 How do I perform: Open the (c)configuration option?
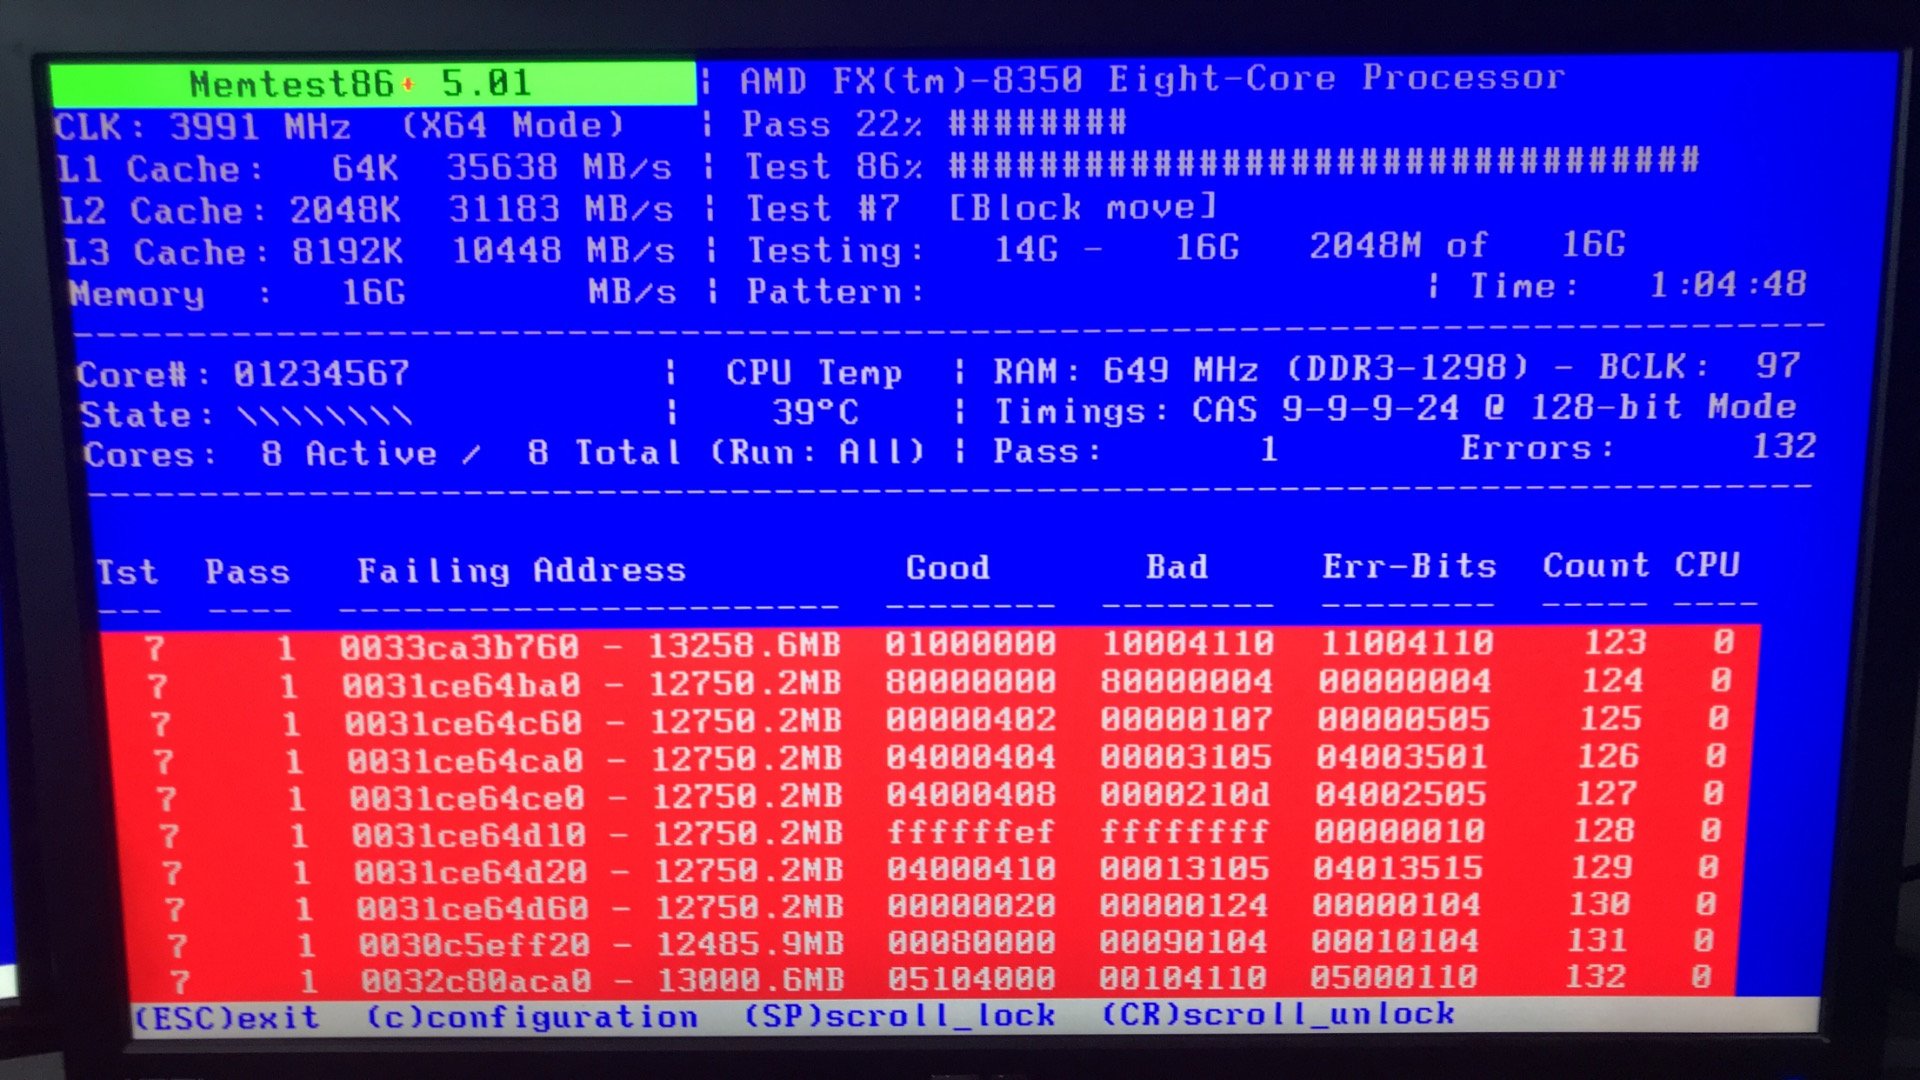531,1017
